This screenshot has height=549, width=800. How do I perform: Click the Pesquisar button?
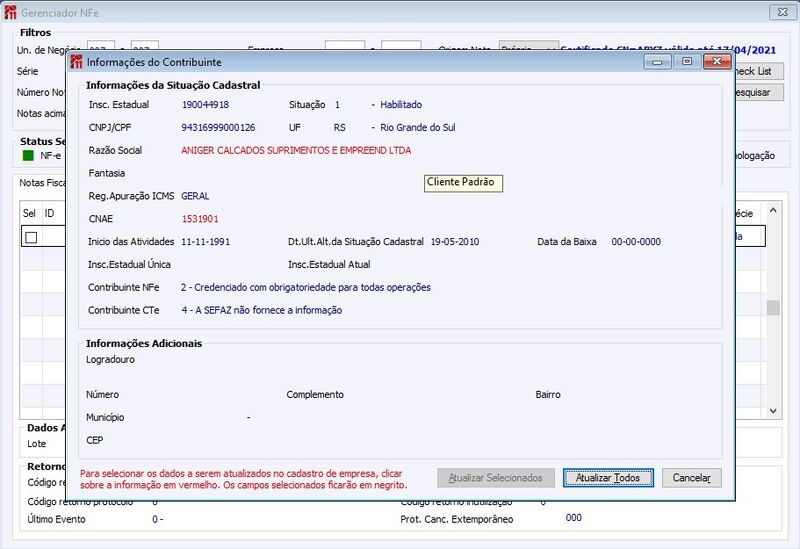pyautogui.click(x=758, y=92)
